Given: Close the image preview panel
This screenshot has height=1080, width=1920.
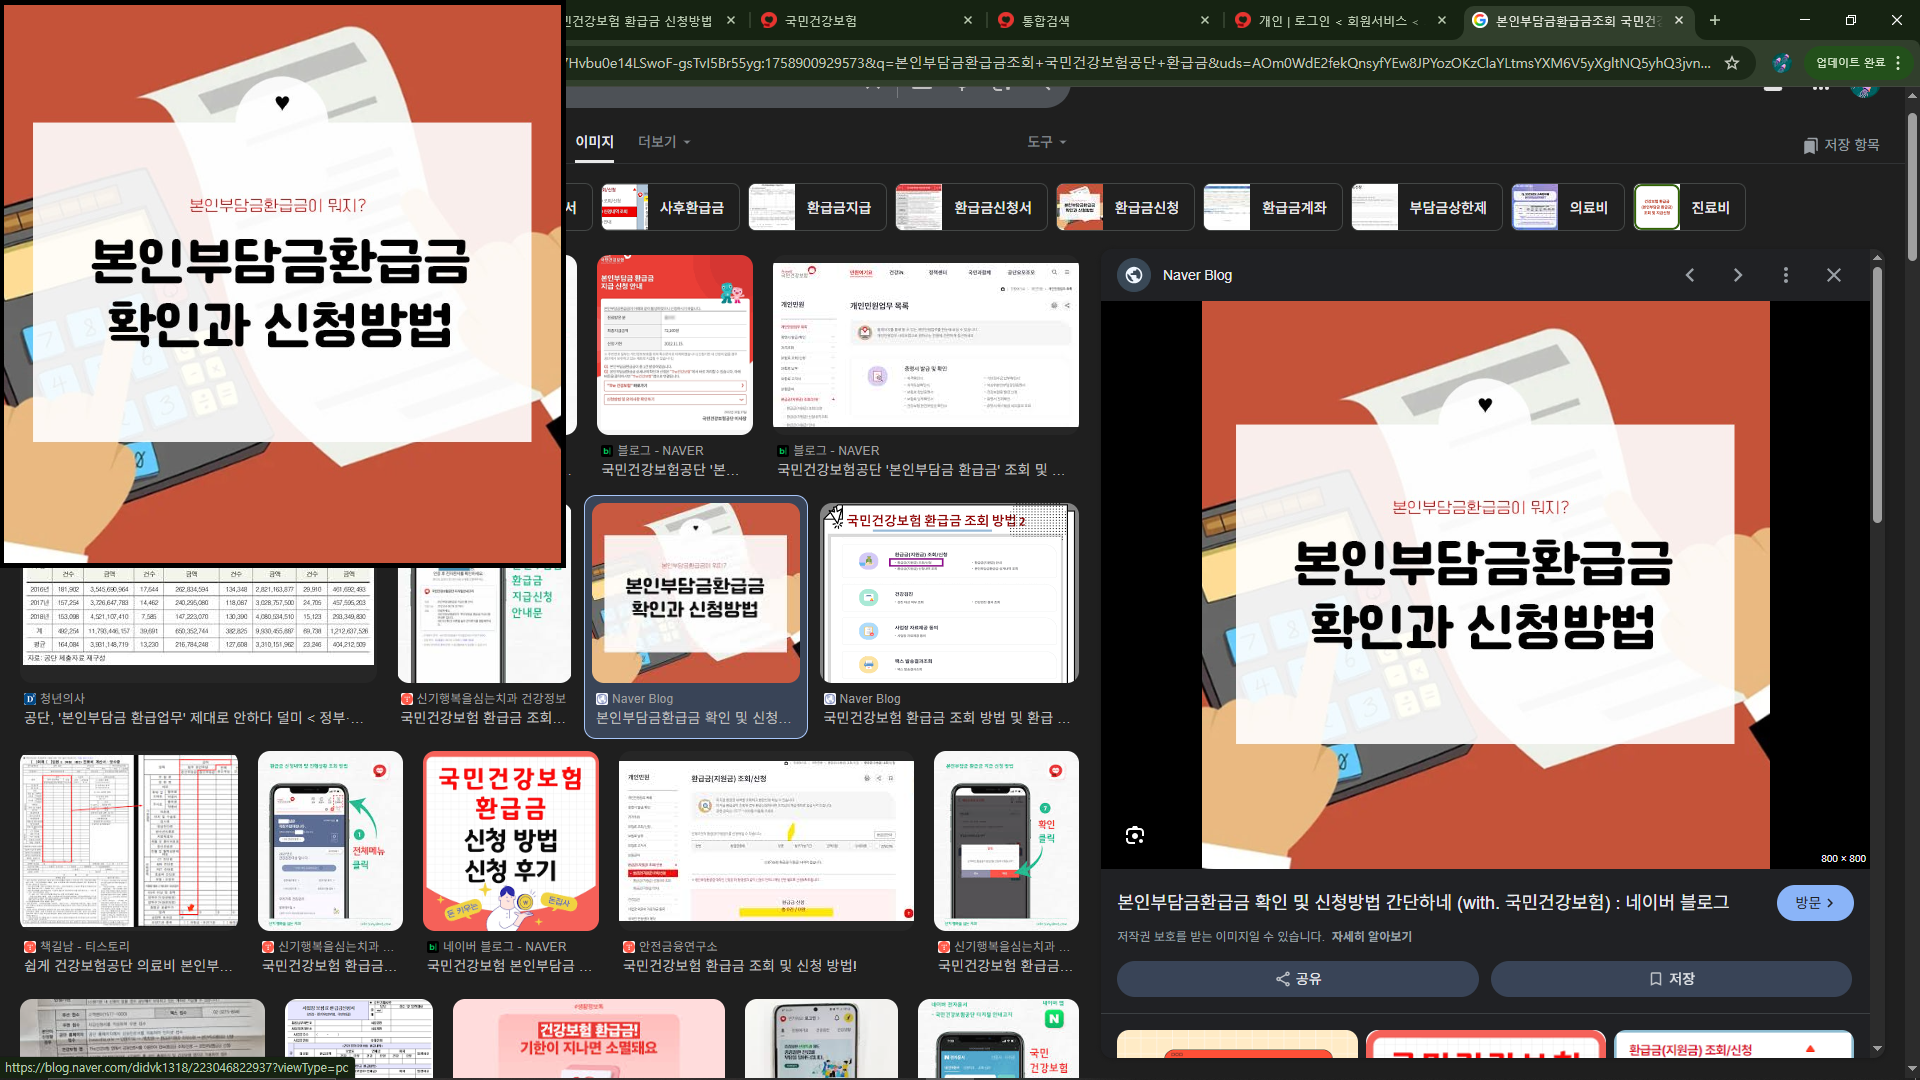Looking at the screenshot, I should (1834, 275).
